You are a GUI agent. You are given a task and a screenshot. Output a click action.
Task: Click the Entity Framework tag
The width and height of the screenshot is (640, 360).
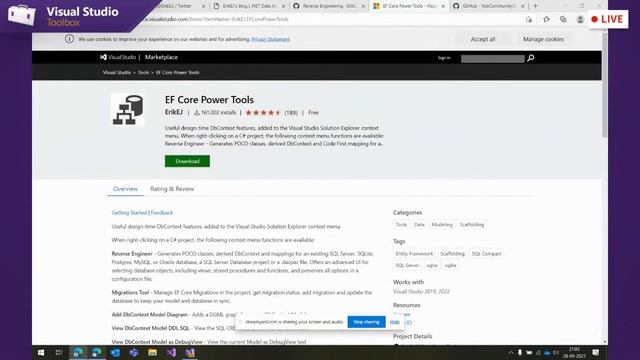(414, 254)
